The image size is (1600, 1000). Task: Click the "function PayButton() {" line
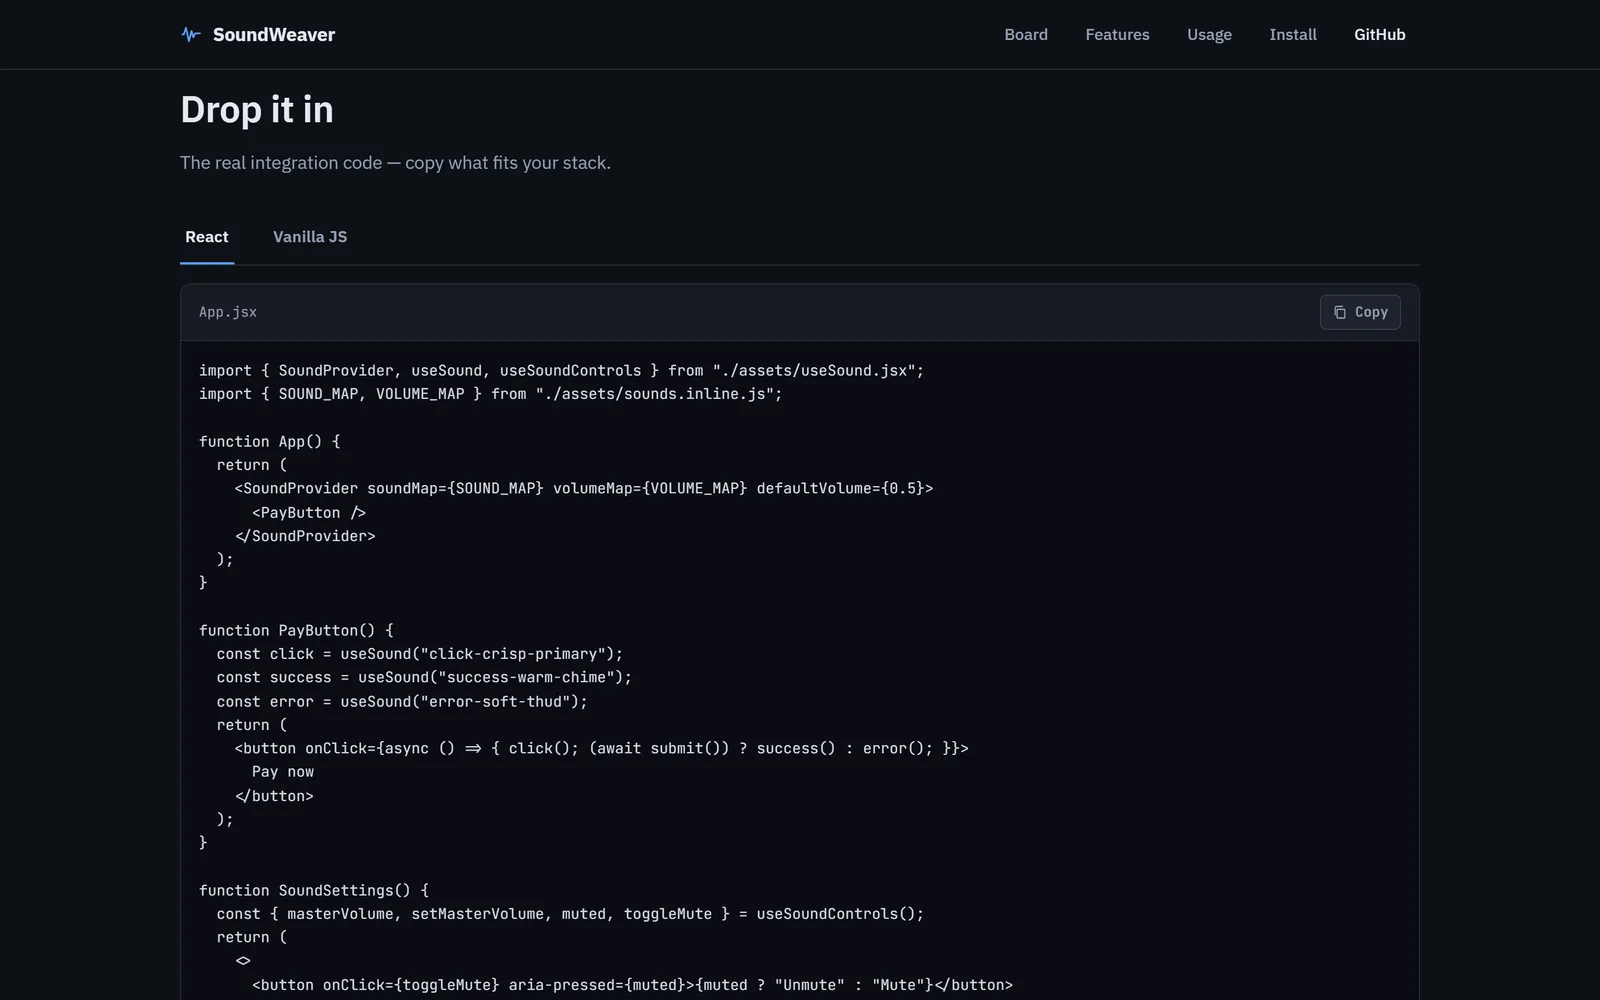(296, 631)
